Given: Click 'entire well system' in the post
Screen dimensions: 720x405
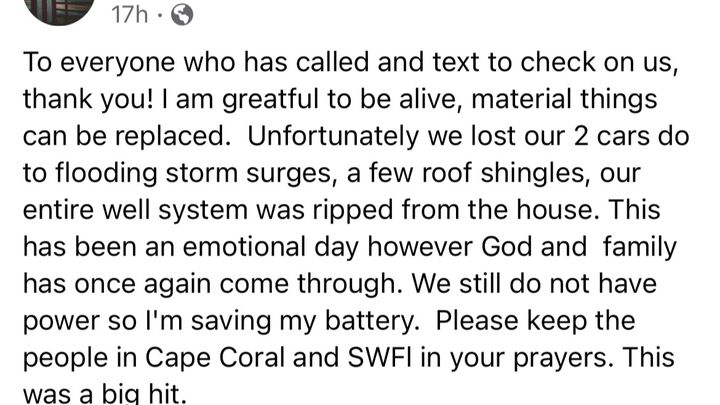Looking at the screenshot, I should coord(136,210).
